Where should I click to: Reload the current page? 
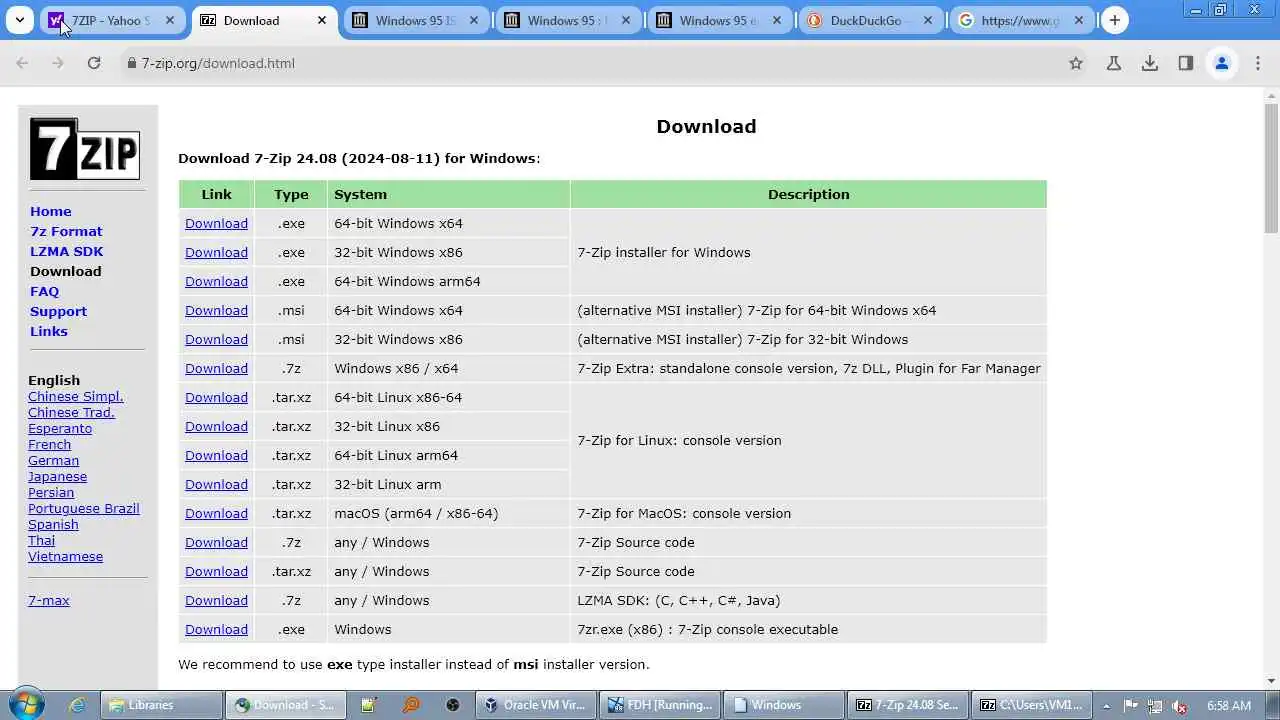point(94,63)
